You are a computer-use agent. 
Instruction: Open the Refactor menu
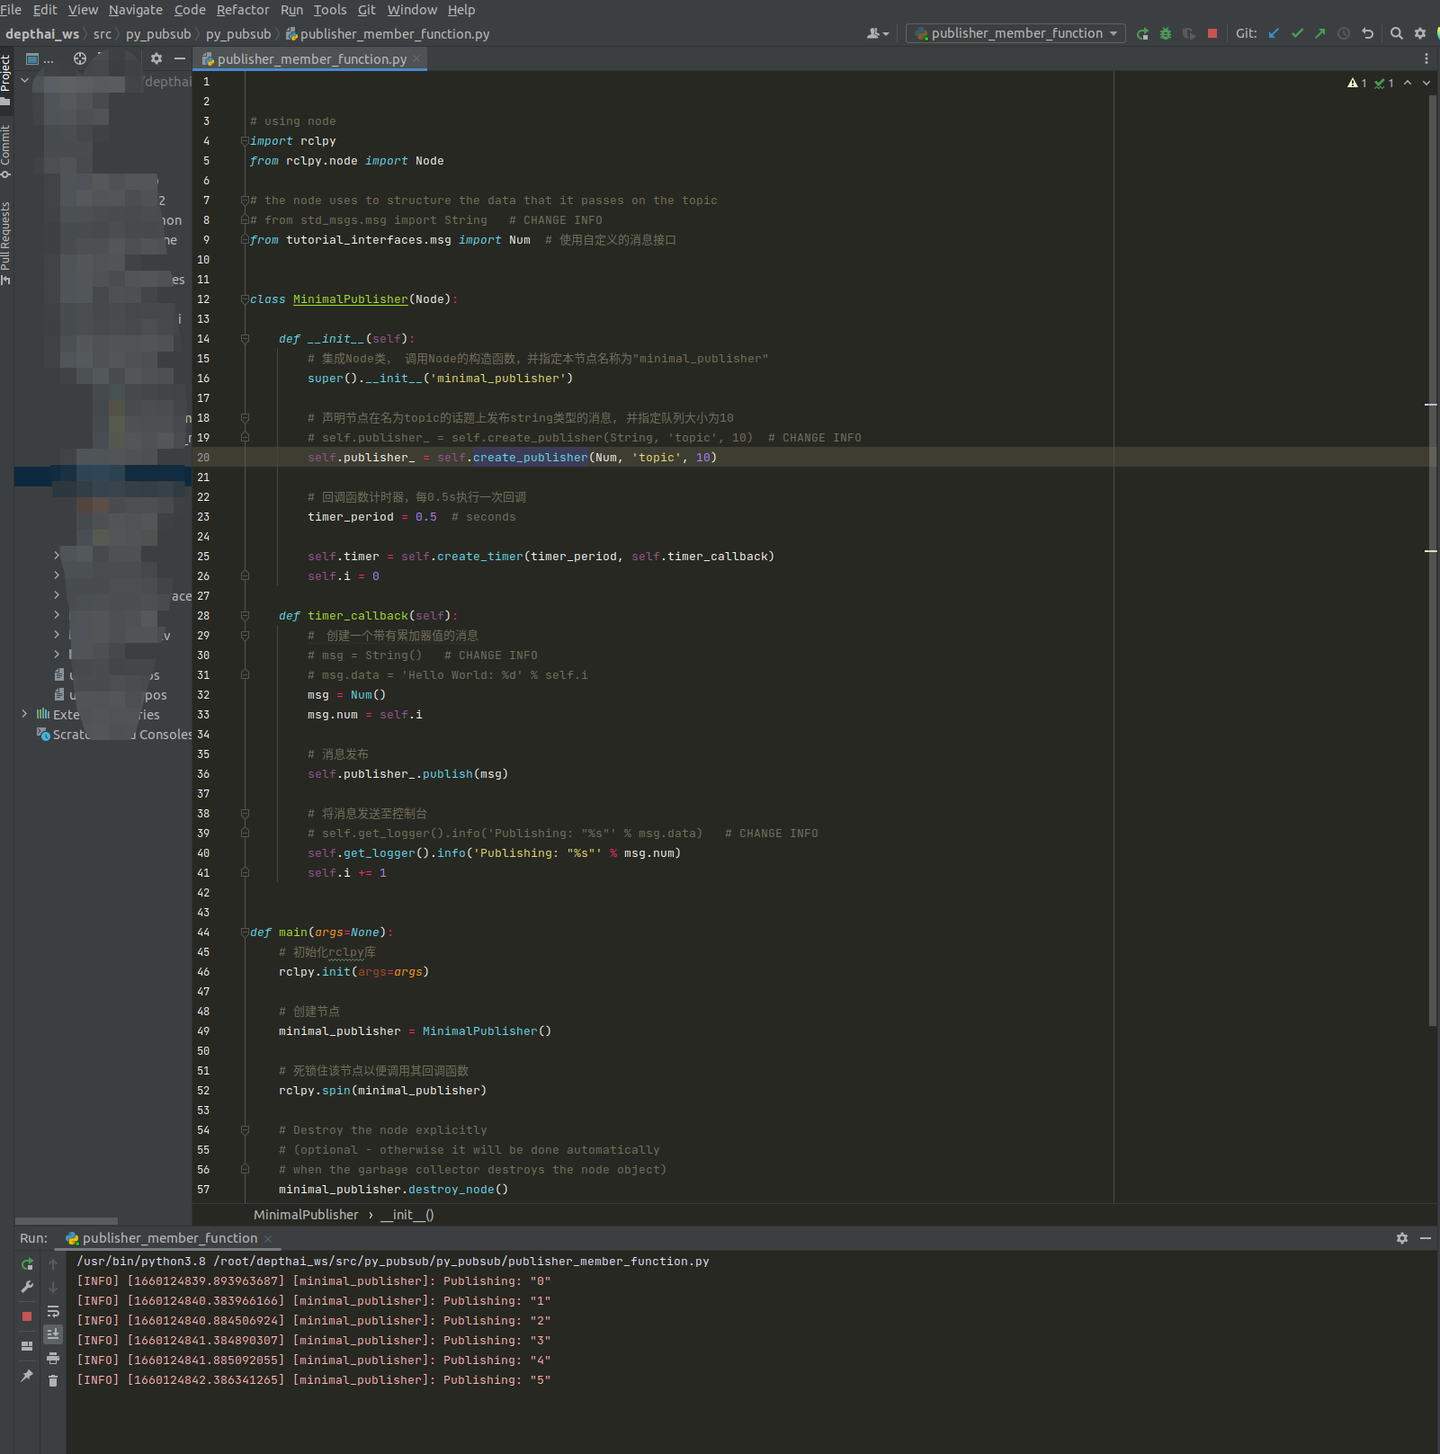click(x=242, y=10)
